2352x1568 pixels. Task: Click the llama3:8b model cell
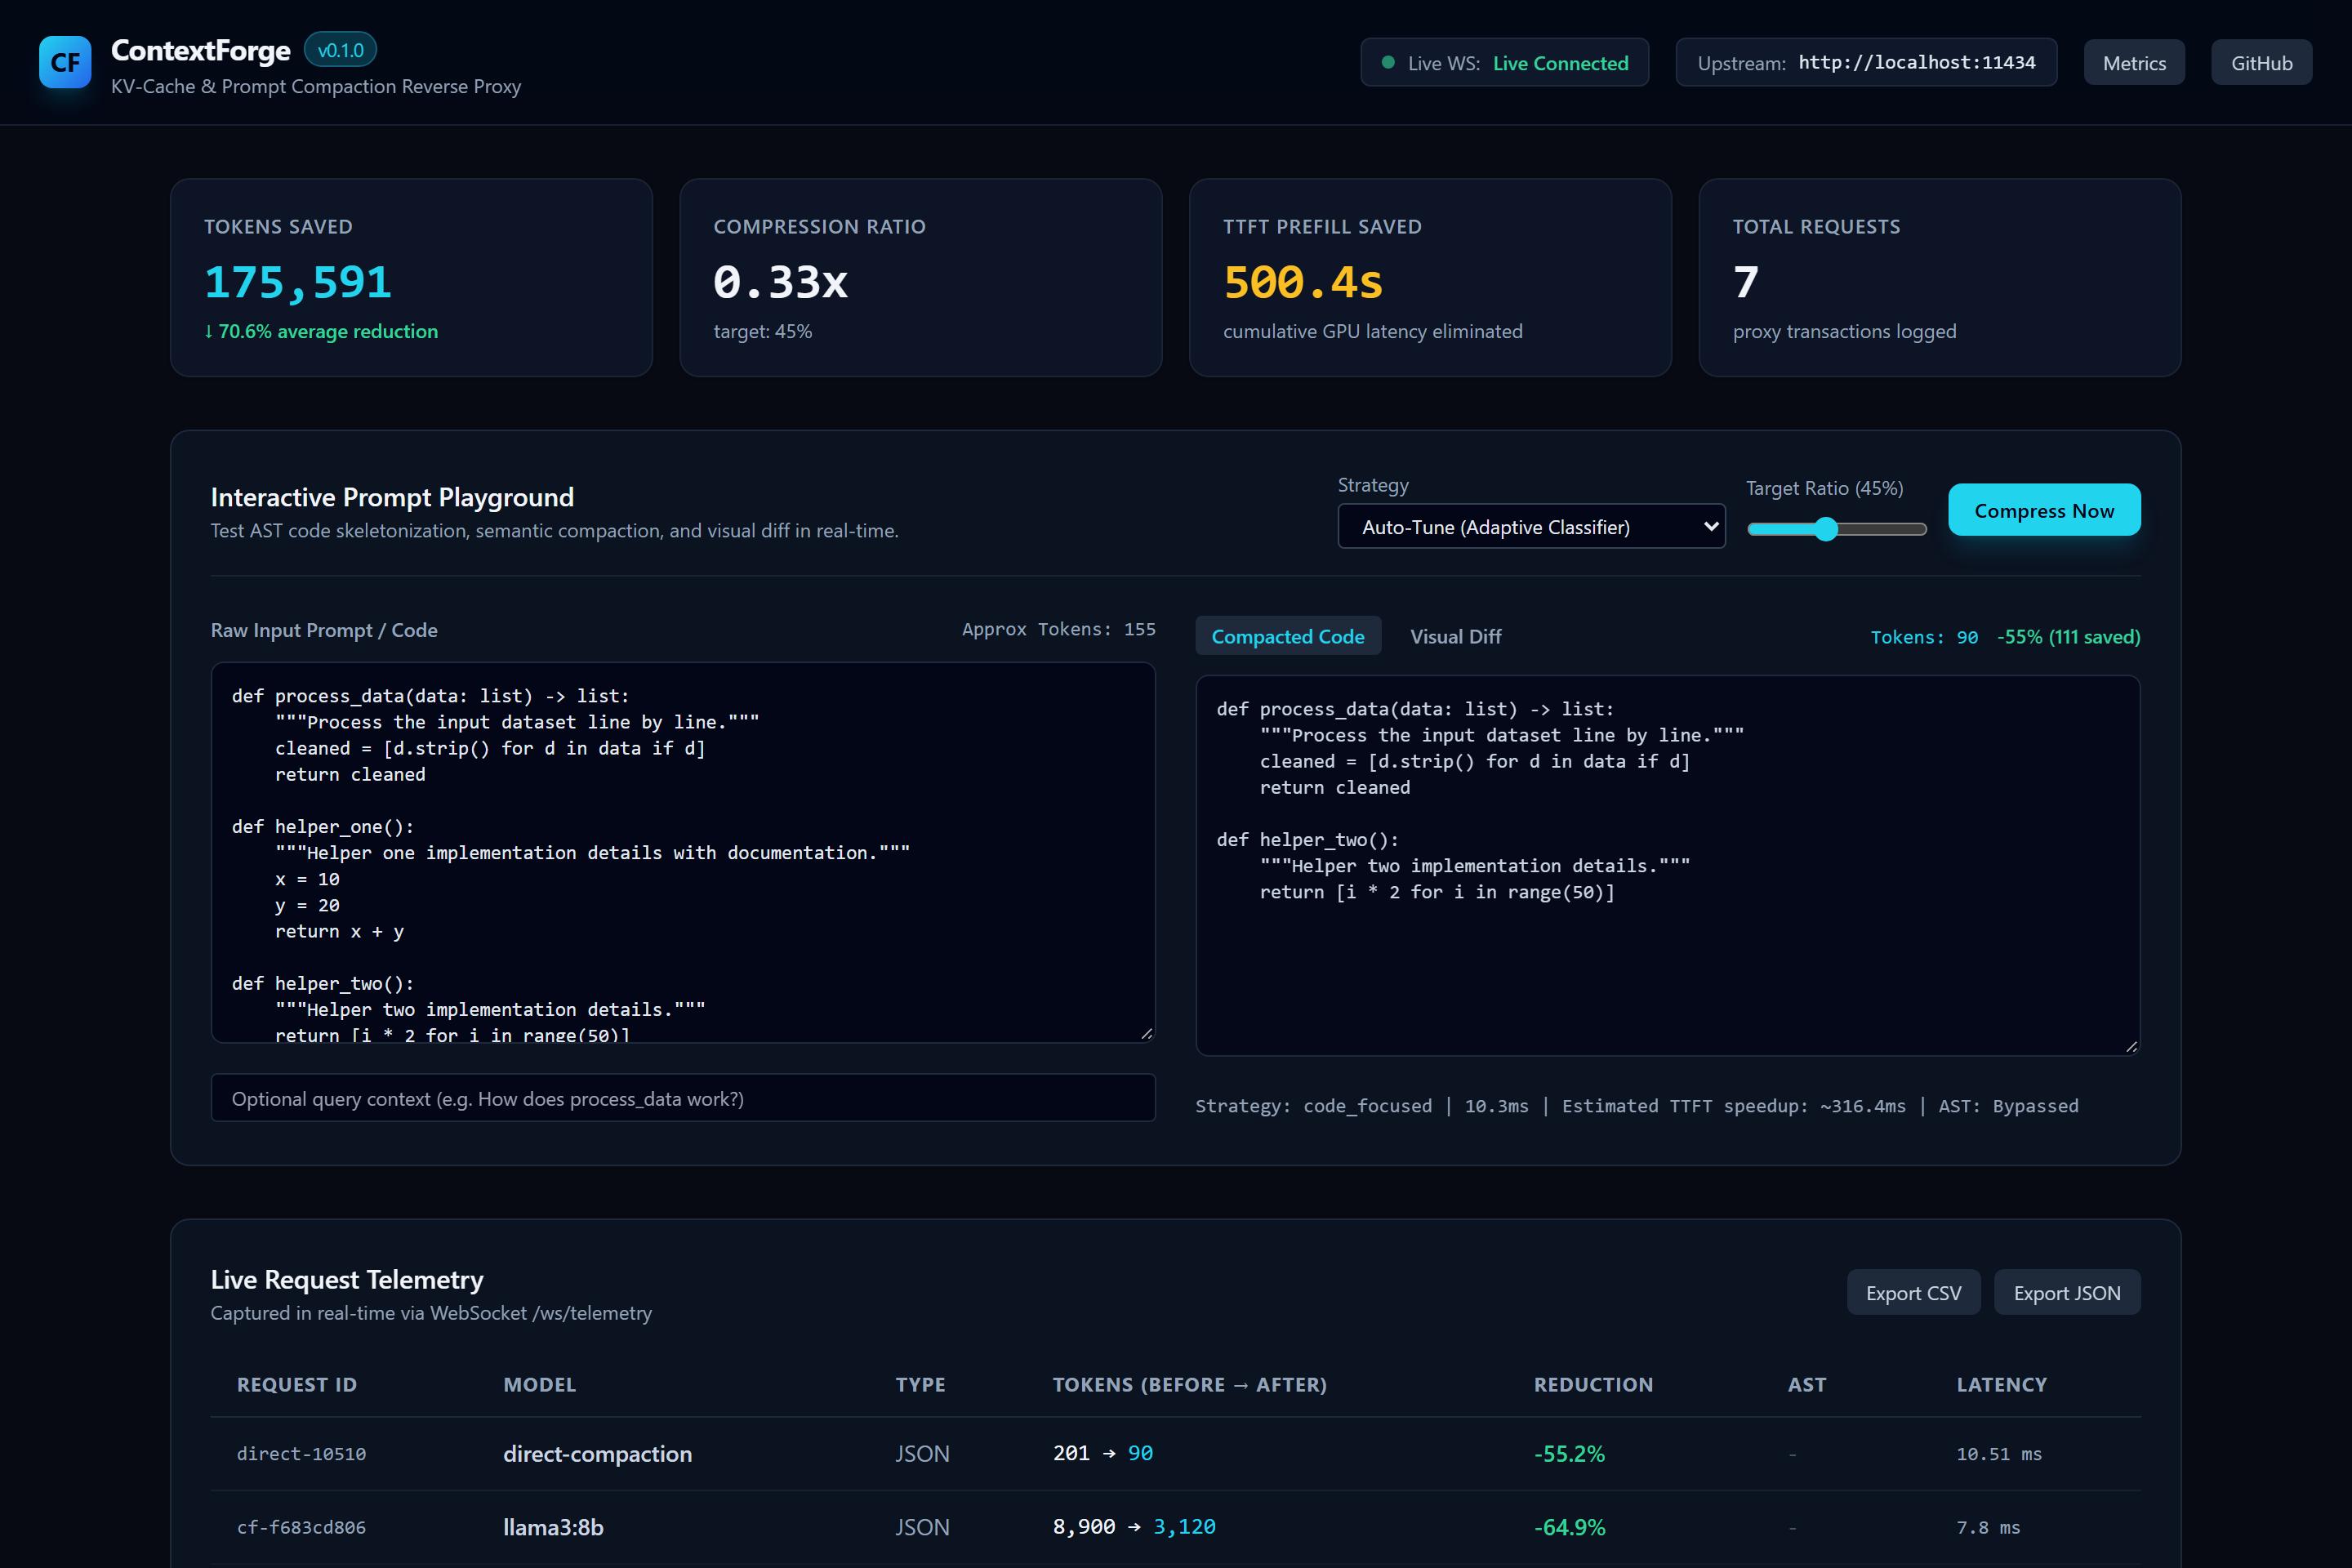click(x=553, y=1527)
